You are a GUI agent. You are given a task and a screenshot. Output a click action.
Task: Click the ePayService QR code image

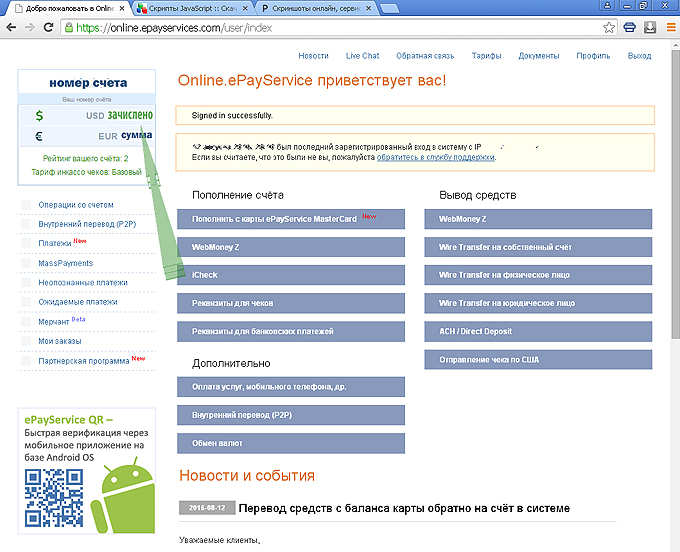(54, 498)
